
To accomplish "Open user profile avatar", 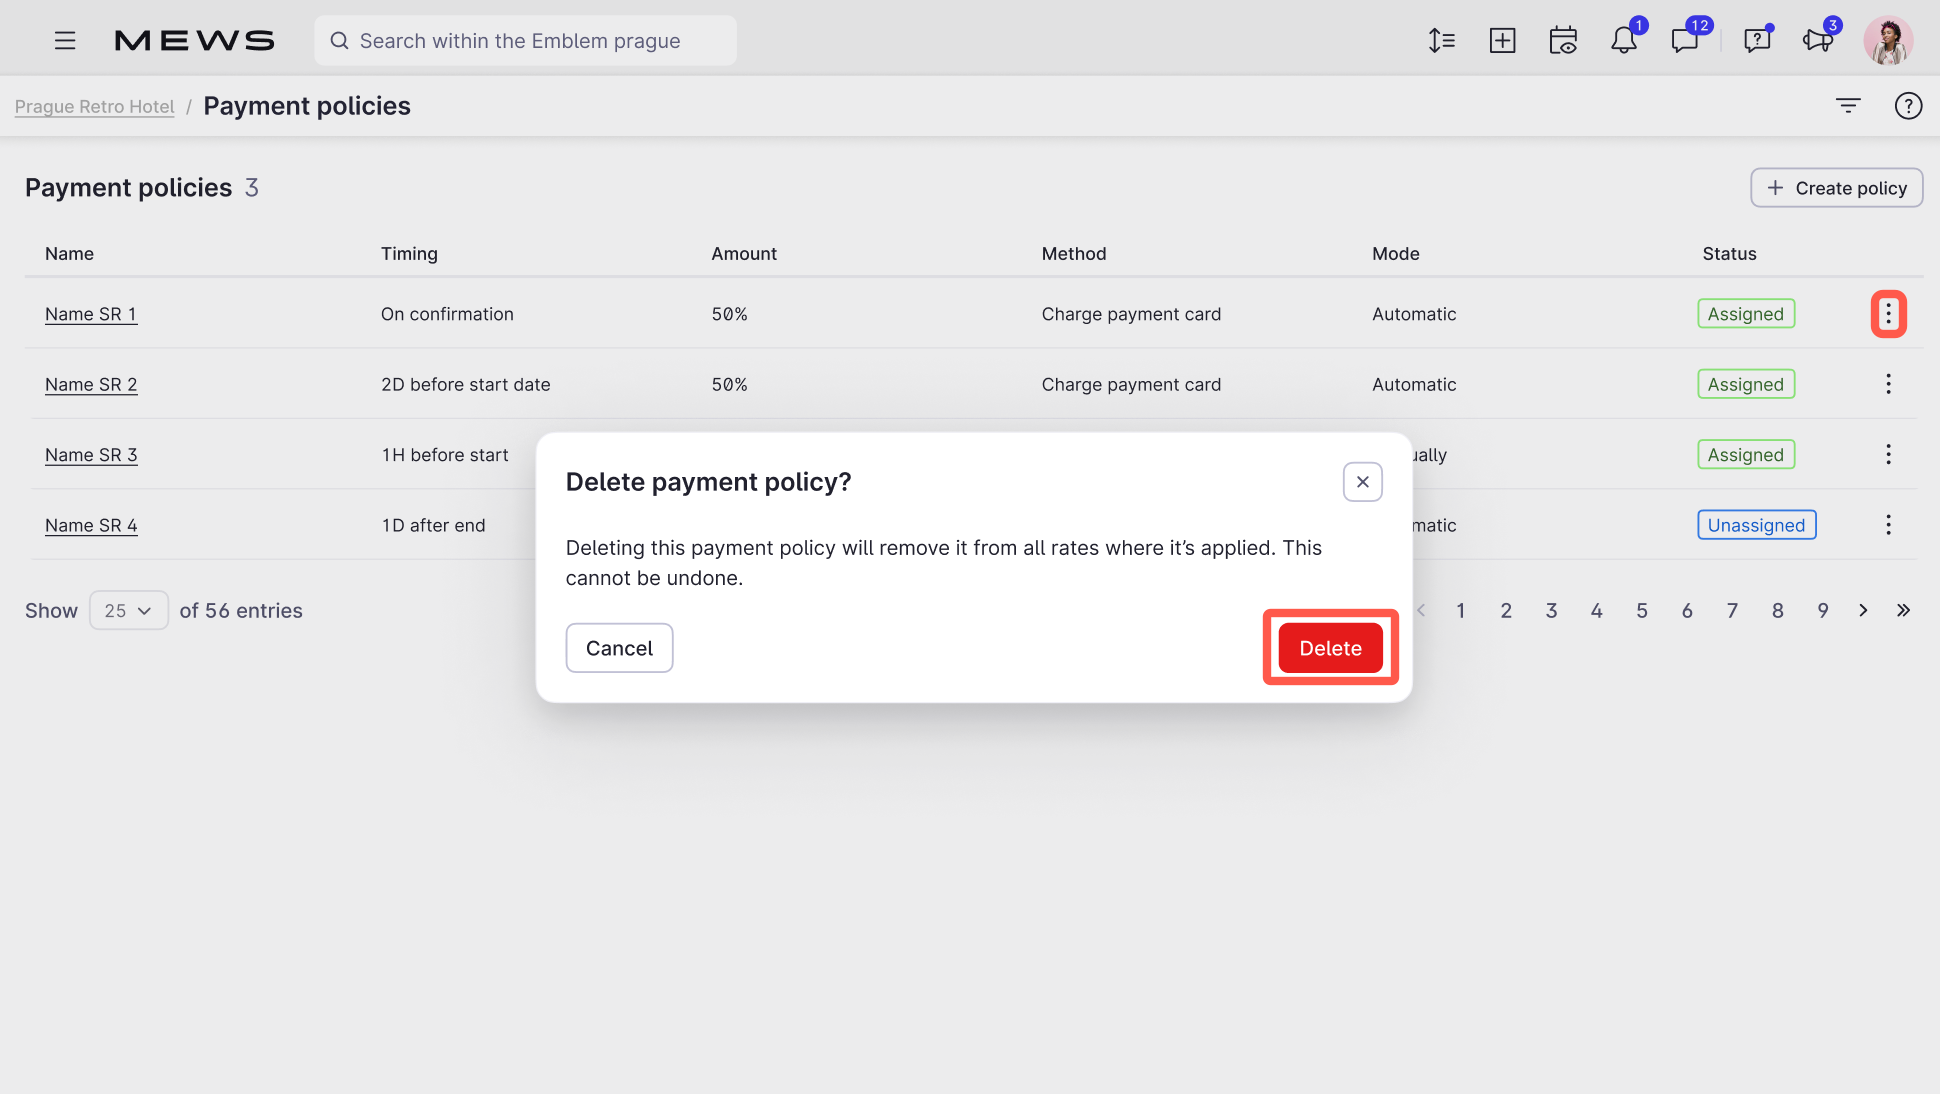I will click(1888, 40).
